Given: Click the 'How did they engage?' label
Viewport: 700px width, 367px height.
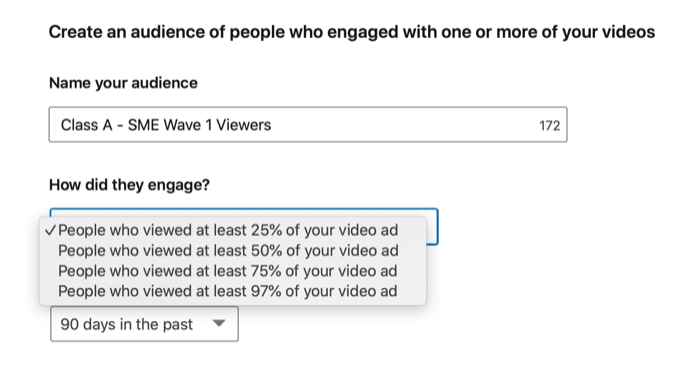Looking at the screenshot, I should (129, 185).
